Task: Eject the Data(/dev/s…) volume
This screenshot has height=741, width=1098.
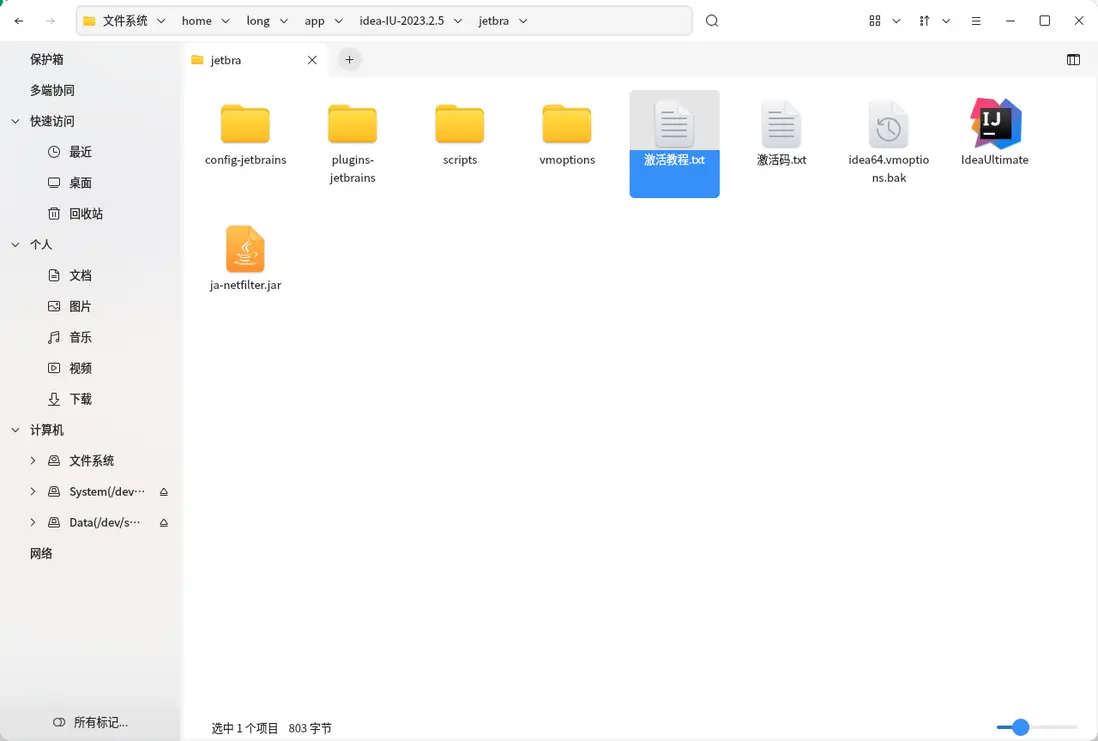Action: point(164,522)
